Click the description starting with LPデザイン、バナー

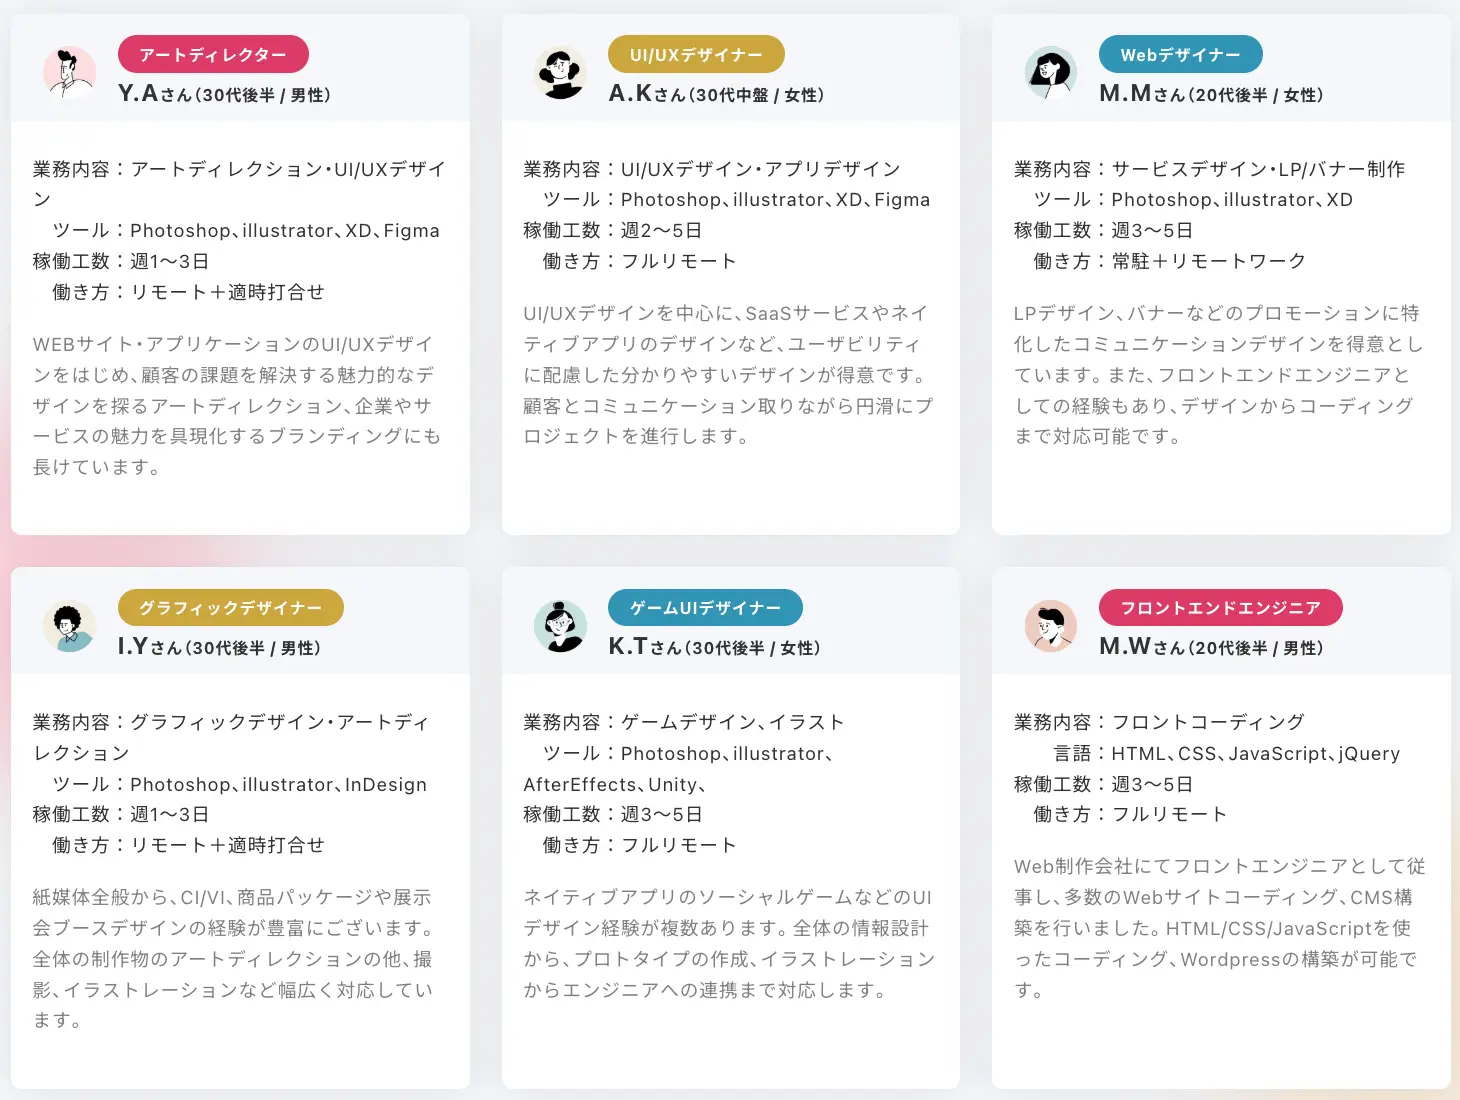tap(1218, 375)
